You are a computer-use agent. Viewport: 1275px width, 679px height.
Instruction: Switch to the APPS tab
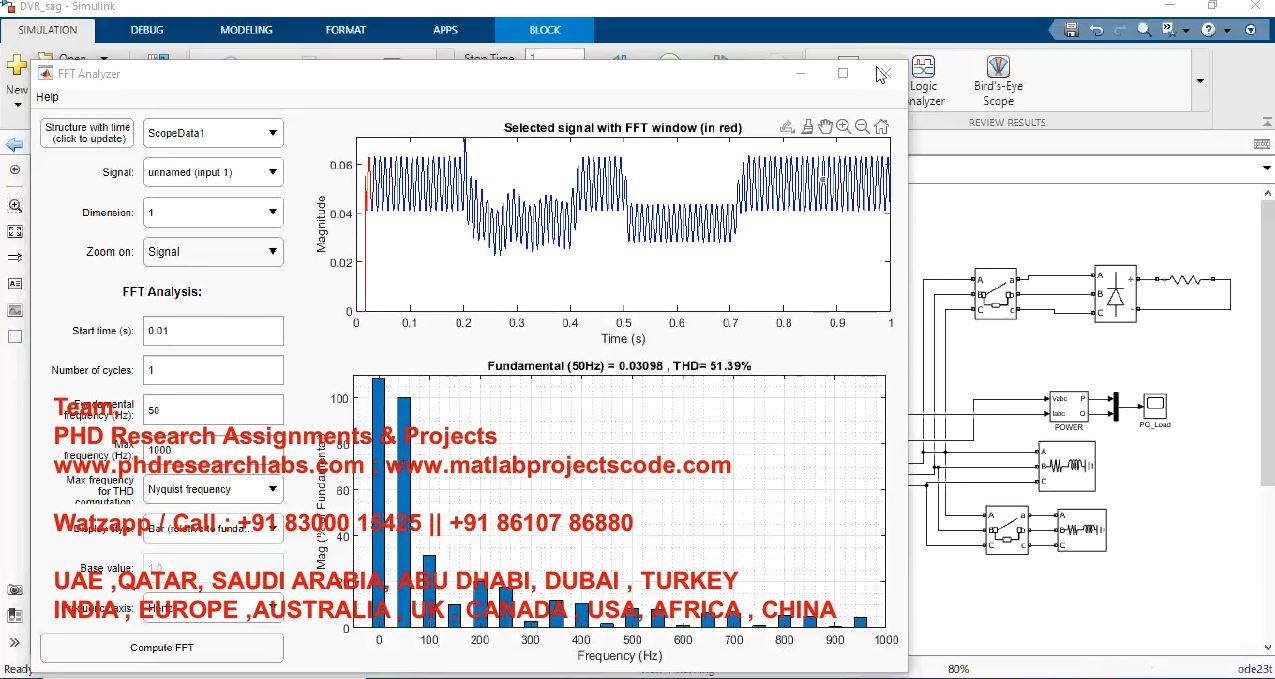point(445,30)
